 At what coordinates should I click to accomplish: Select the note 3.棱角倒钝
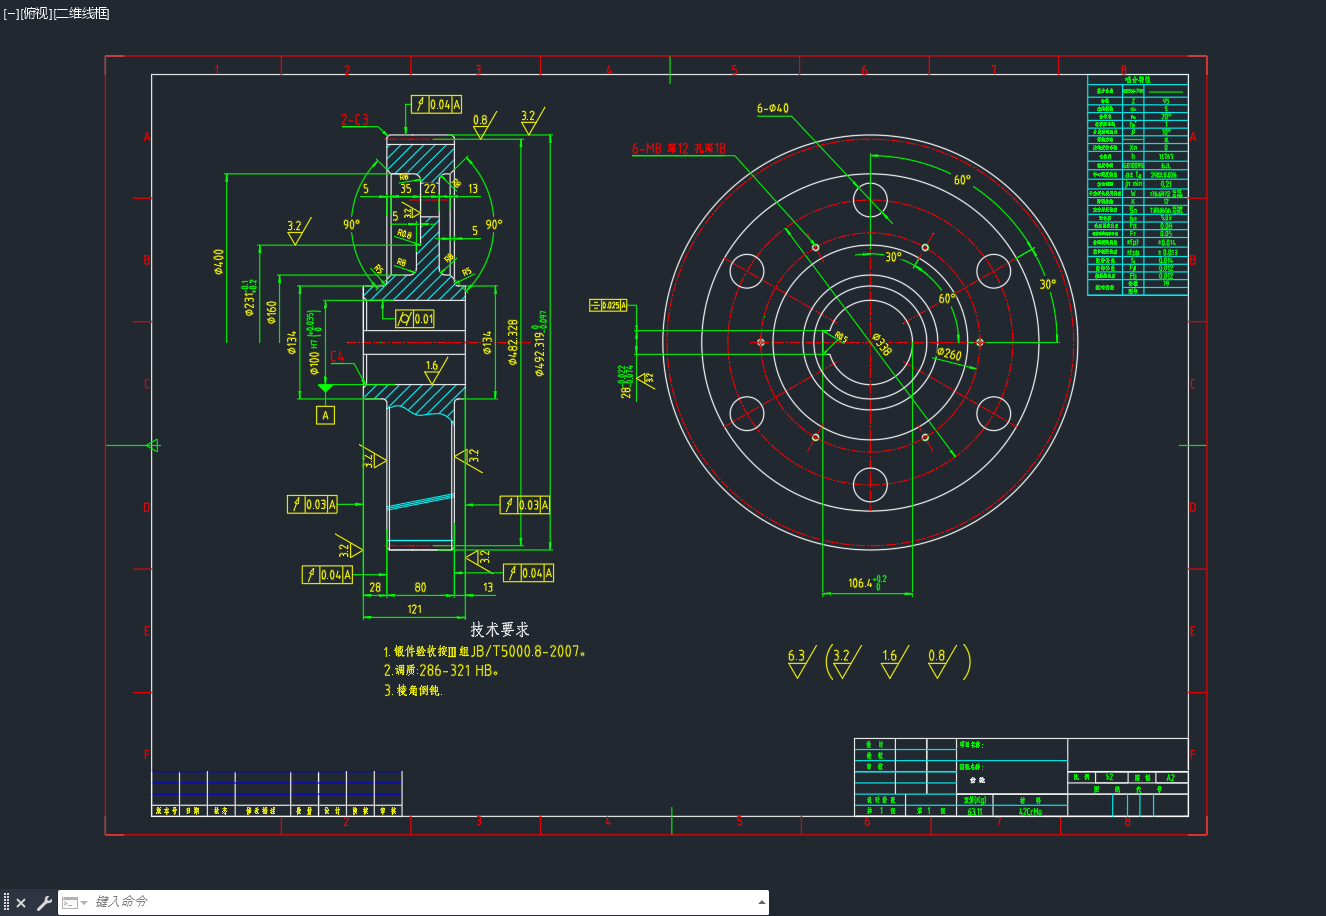(413, 690)
